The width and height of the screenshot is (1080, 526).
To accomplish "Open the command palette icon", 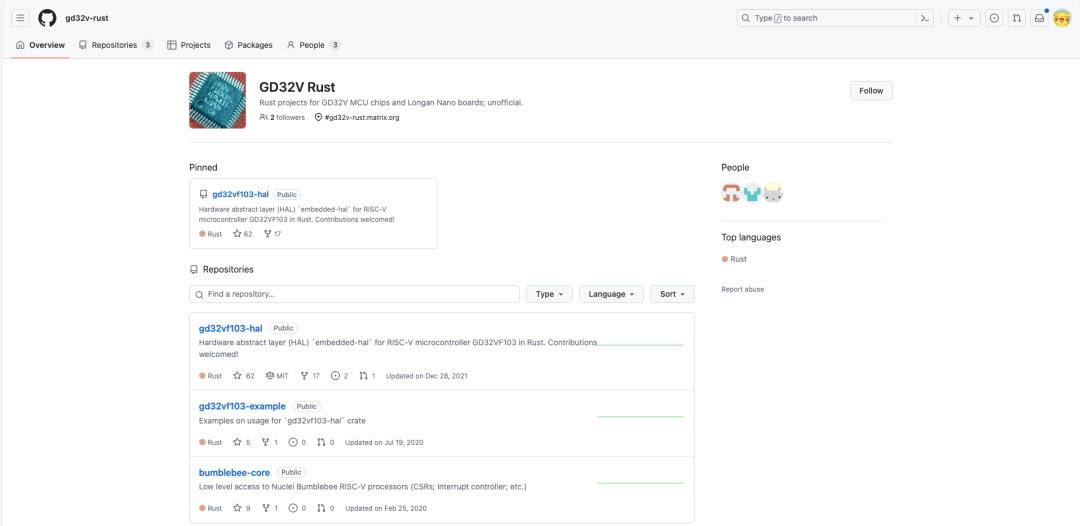I will (x=925, y=19).
